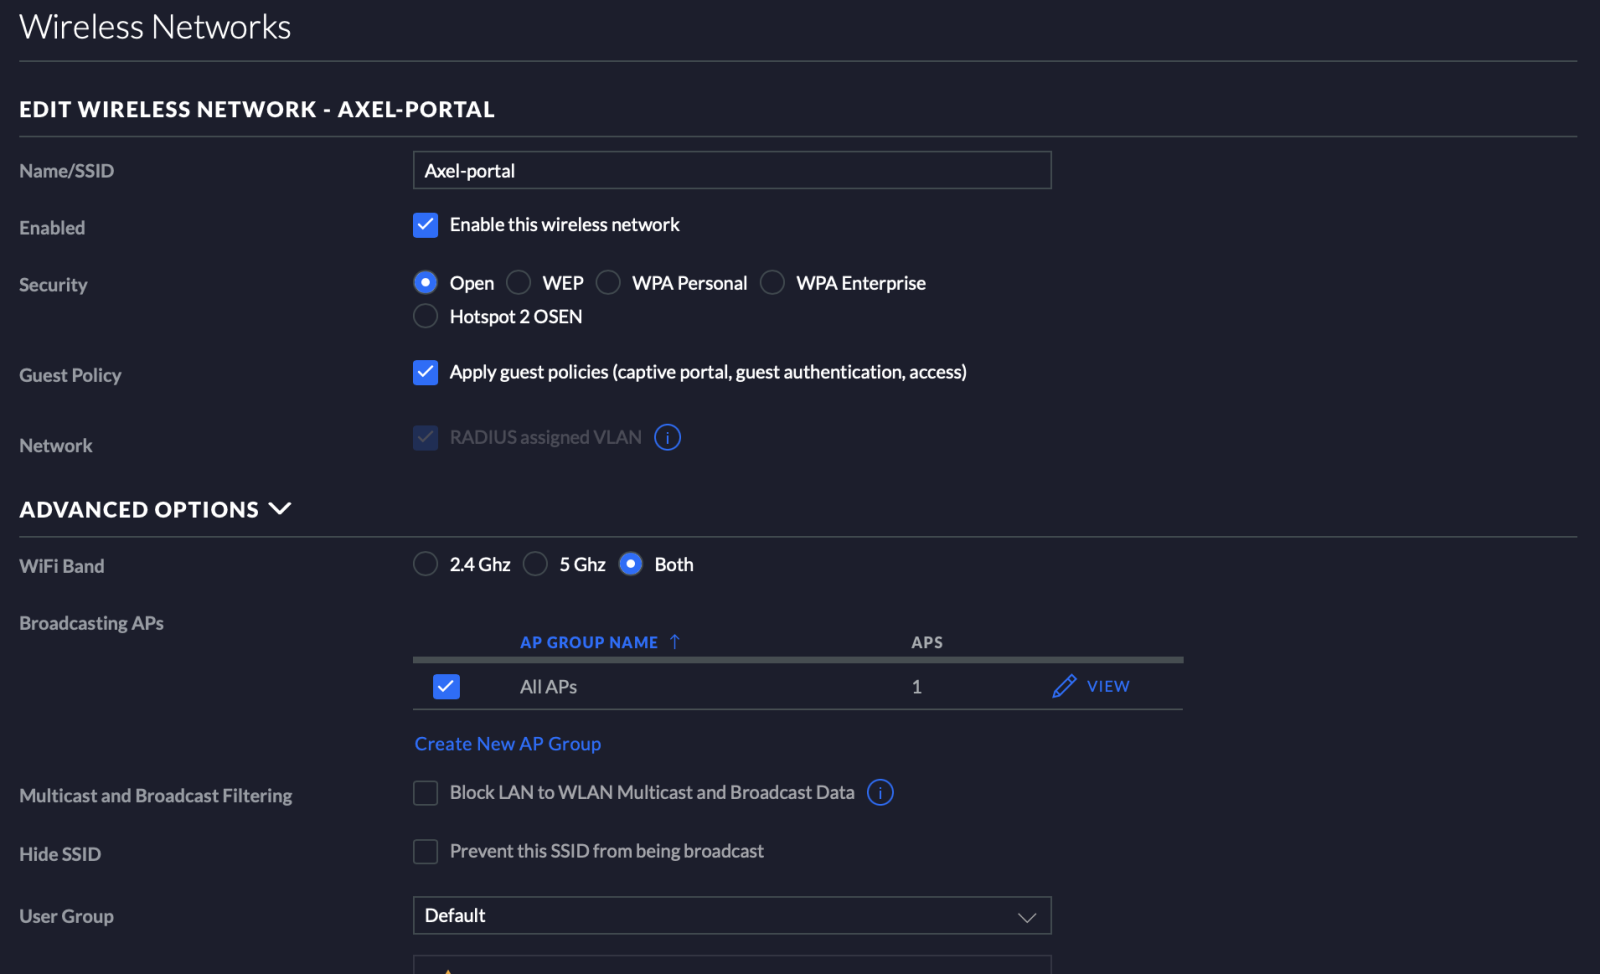Click the RADIUS assigned VLAN info icon
Image resolution: width=1600 pixels, height=974 pixels.
click(667, 438)
